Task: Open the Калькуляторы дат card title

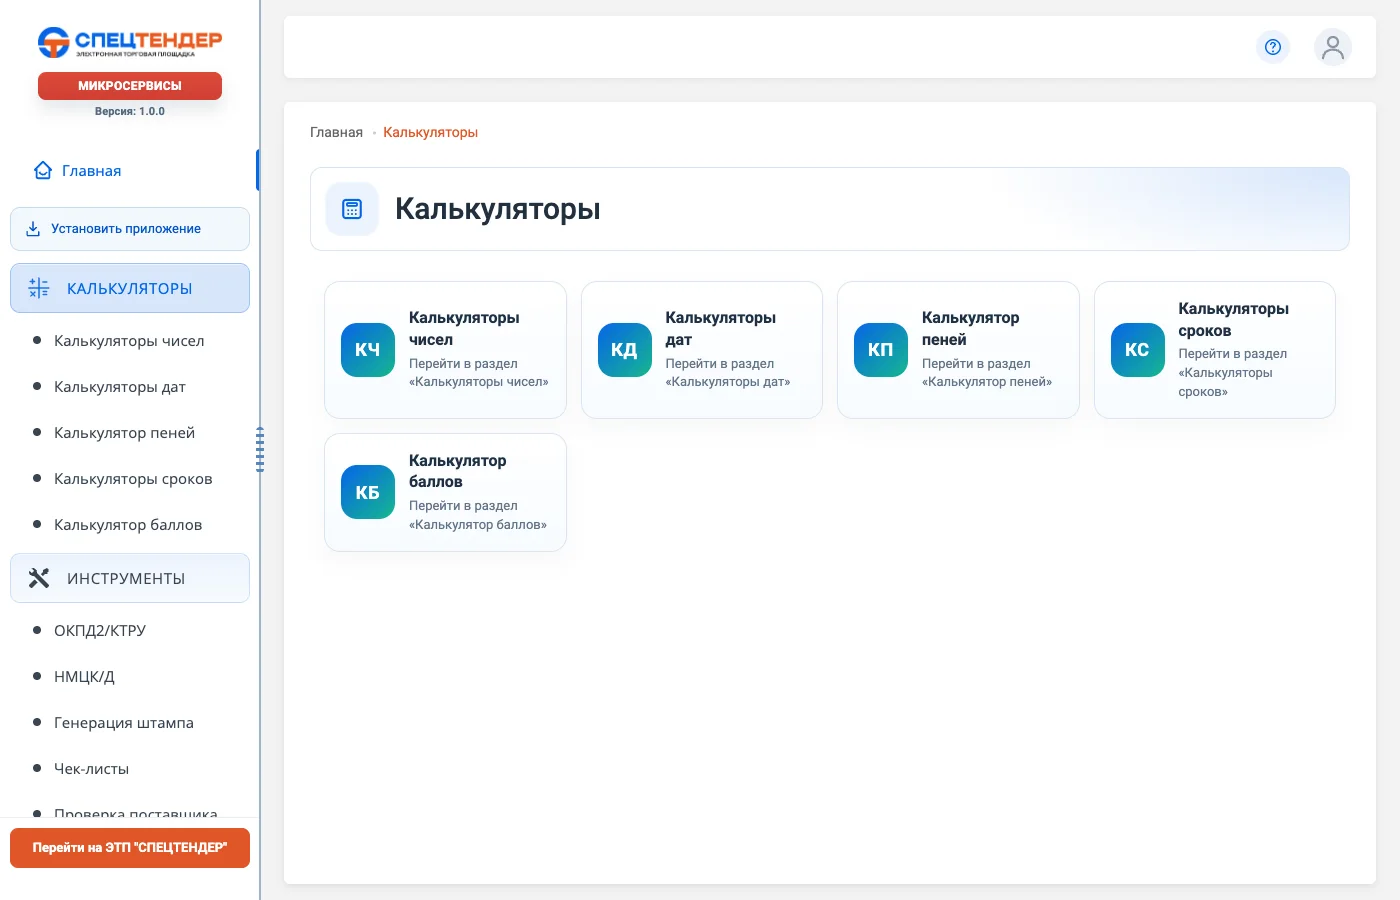Action: 721,329
